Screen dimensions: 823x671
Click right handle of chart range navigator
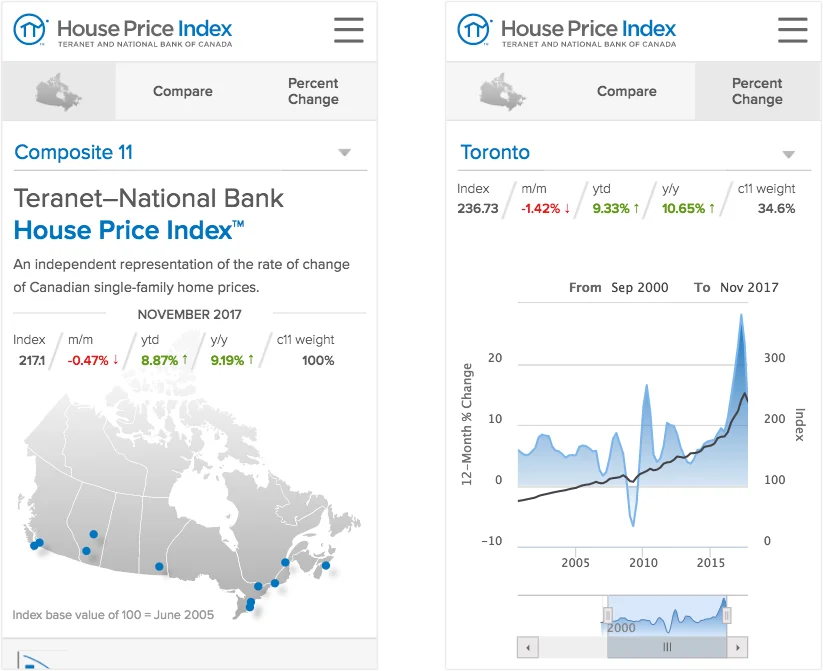727,615
